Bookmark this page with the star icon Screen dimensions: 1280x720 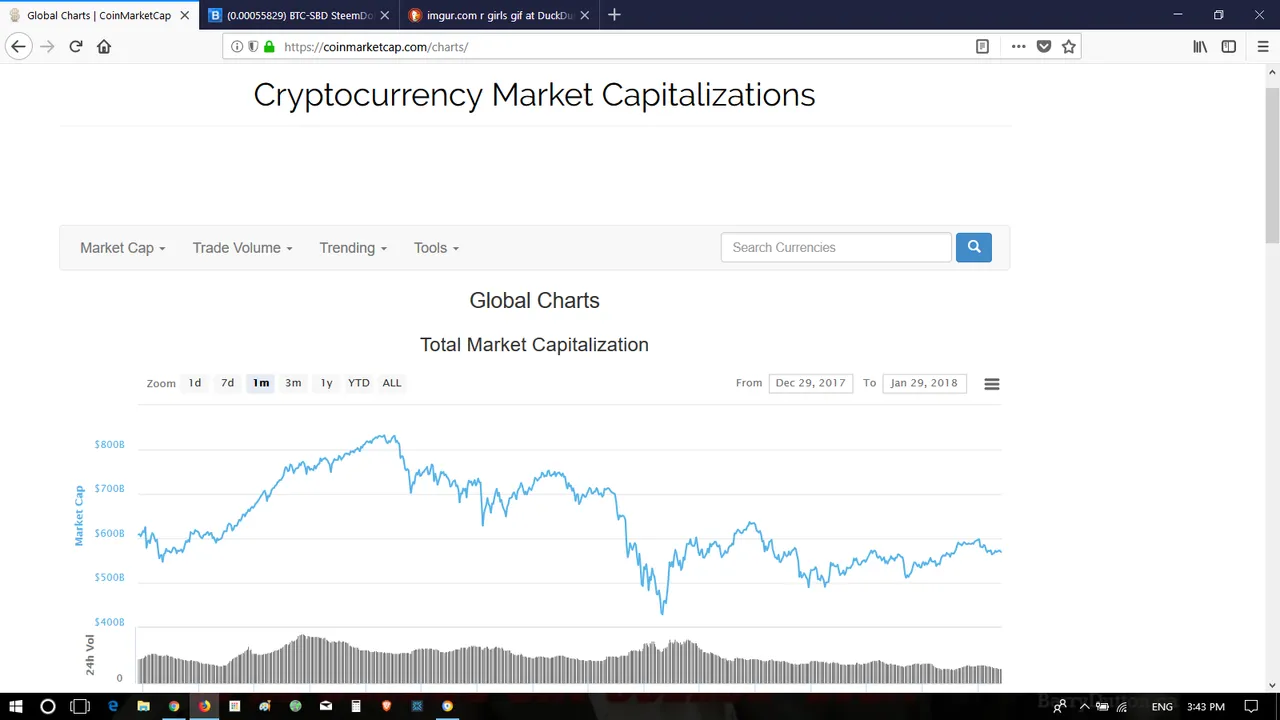[x=1069, y=46]
